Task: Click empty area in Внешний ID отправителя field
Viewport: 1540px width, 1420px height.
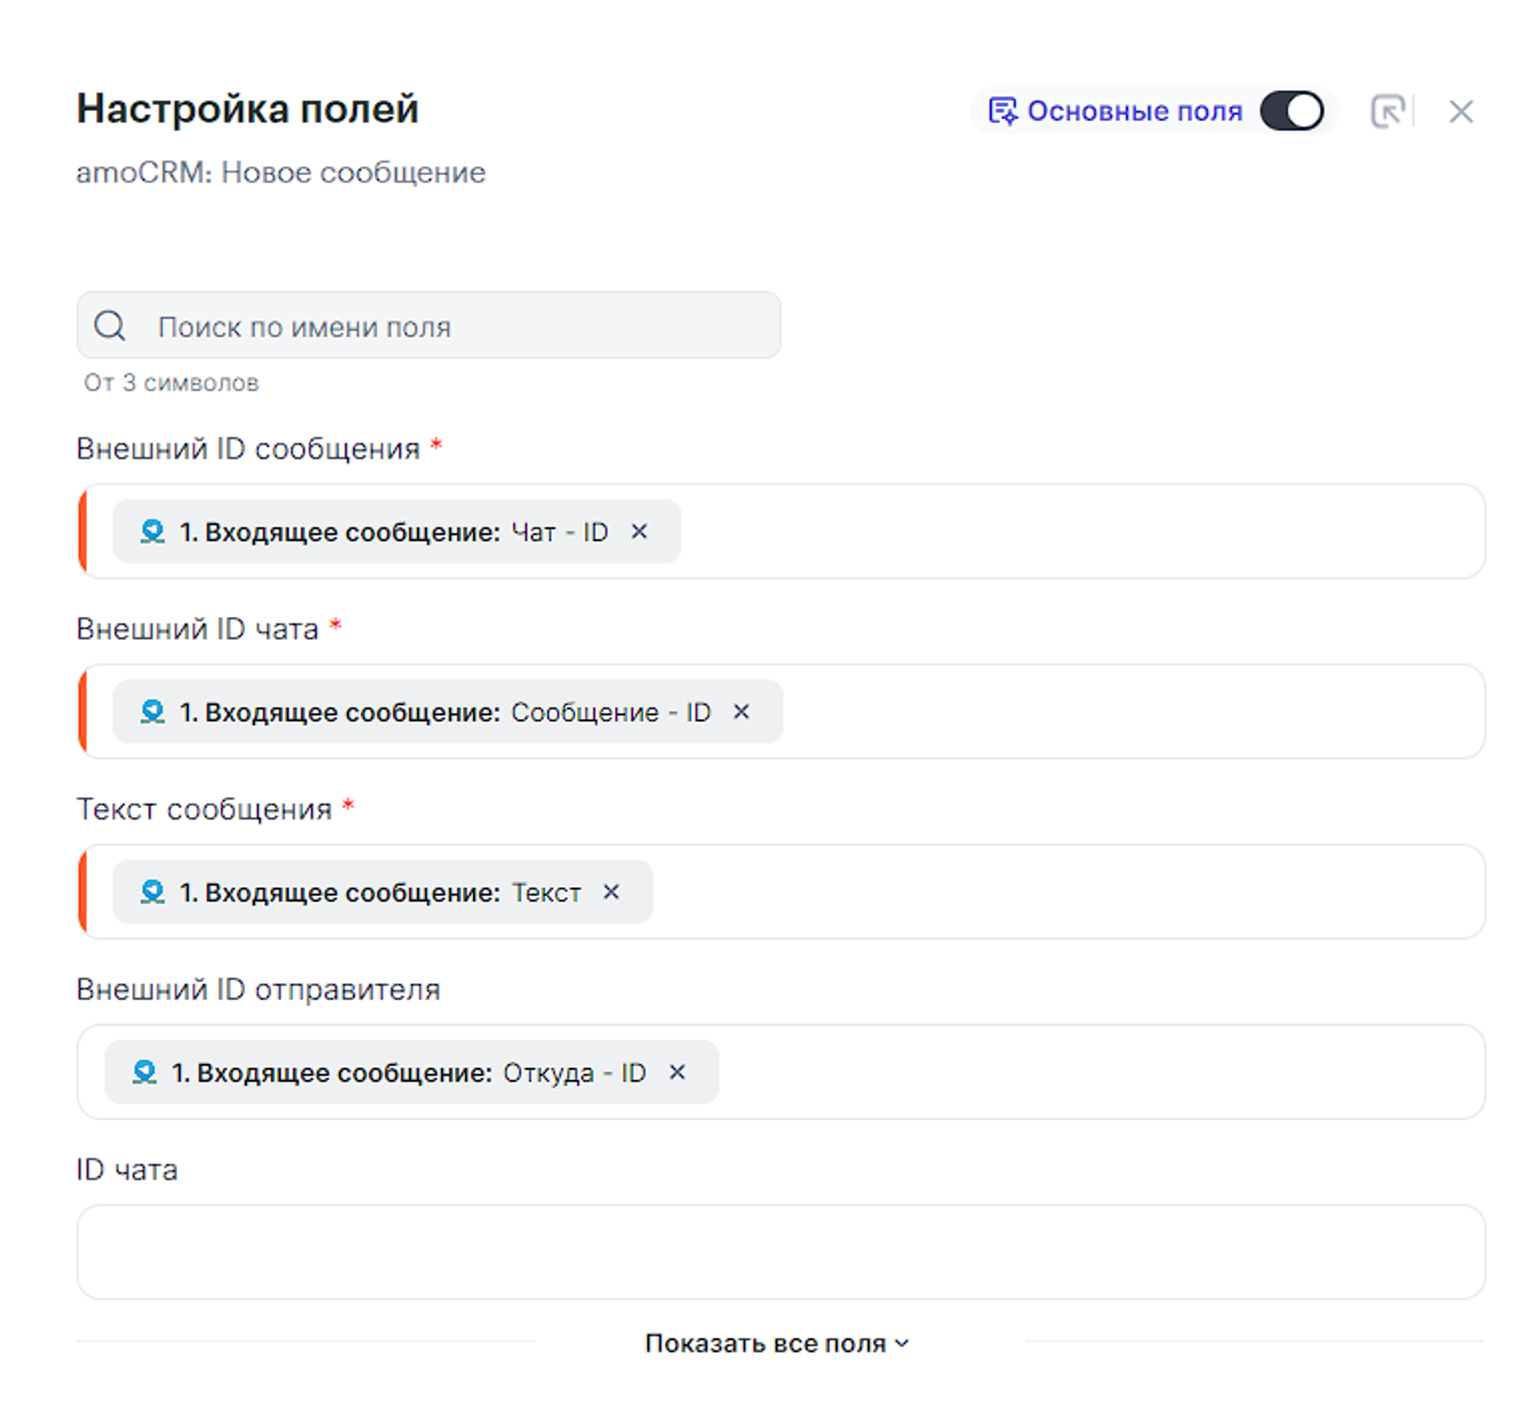Action: [x=1100, y=1072]
